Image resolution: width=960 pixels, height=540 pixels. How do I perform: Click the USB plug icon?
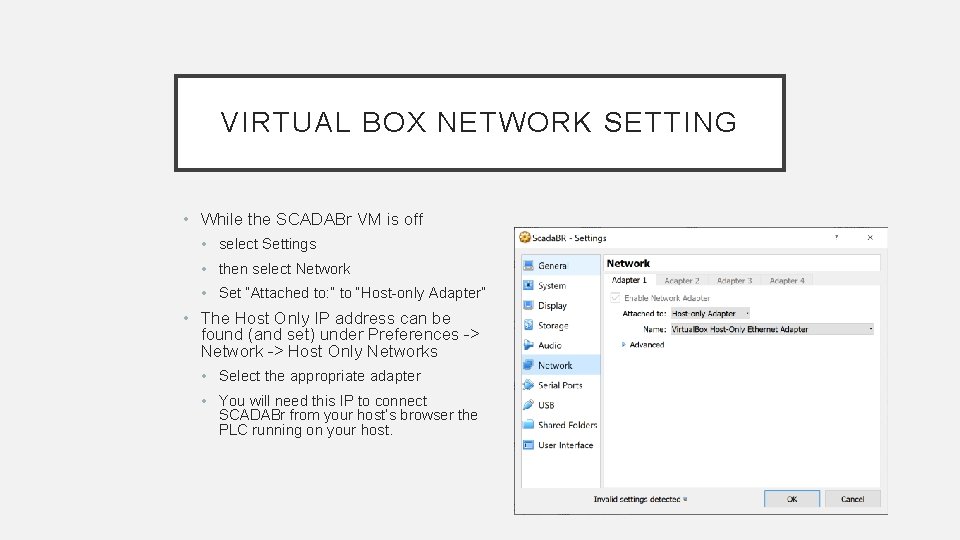[528, 405]
